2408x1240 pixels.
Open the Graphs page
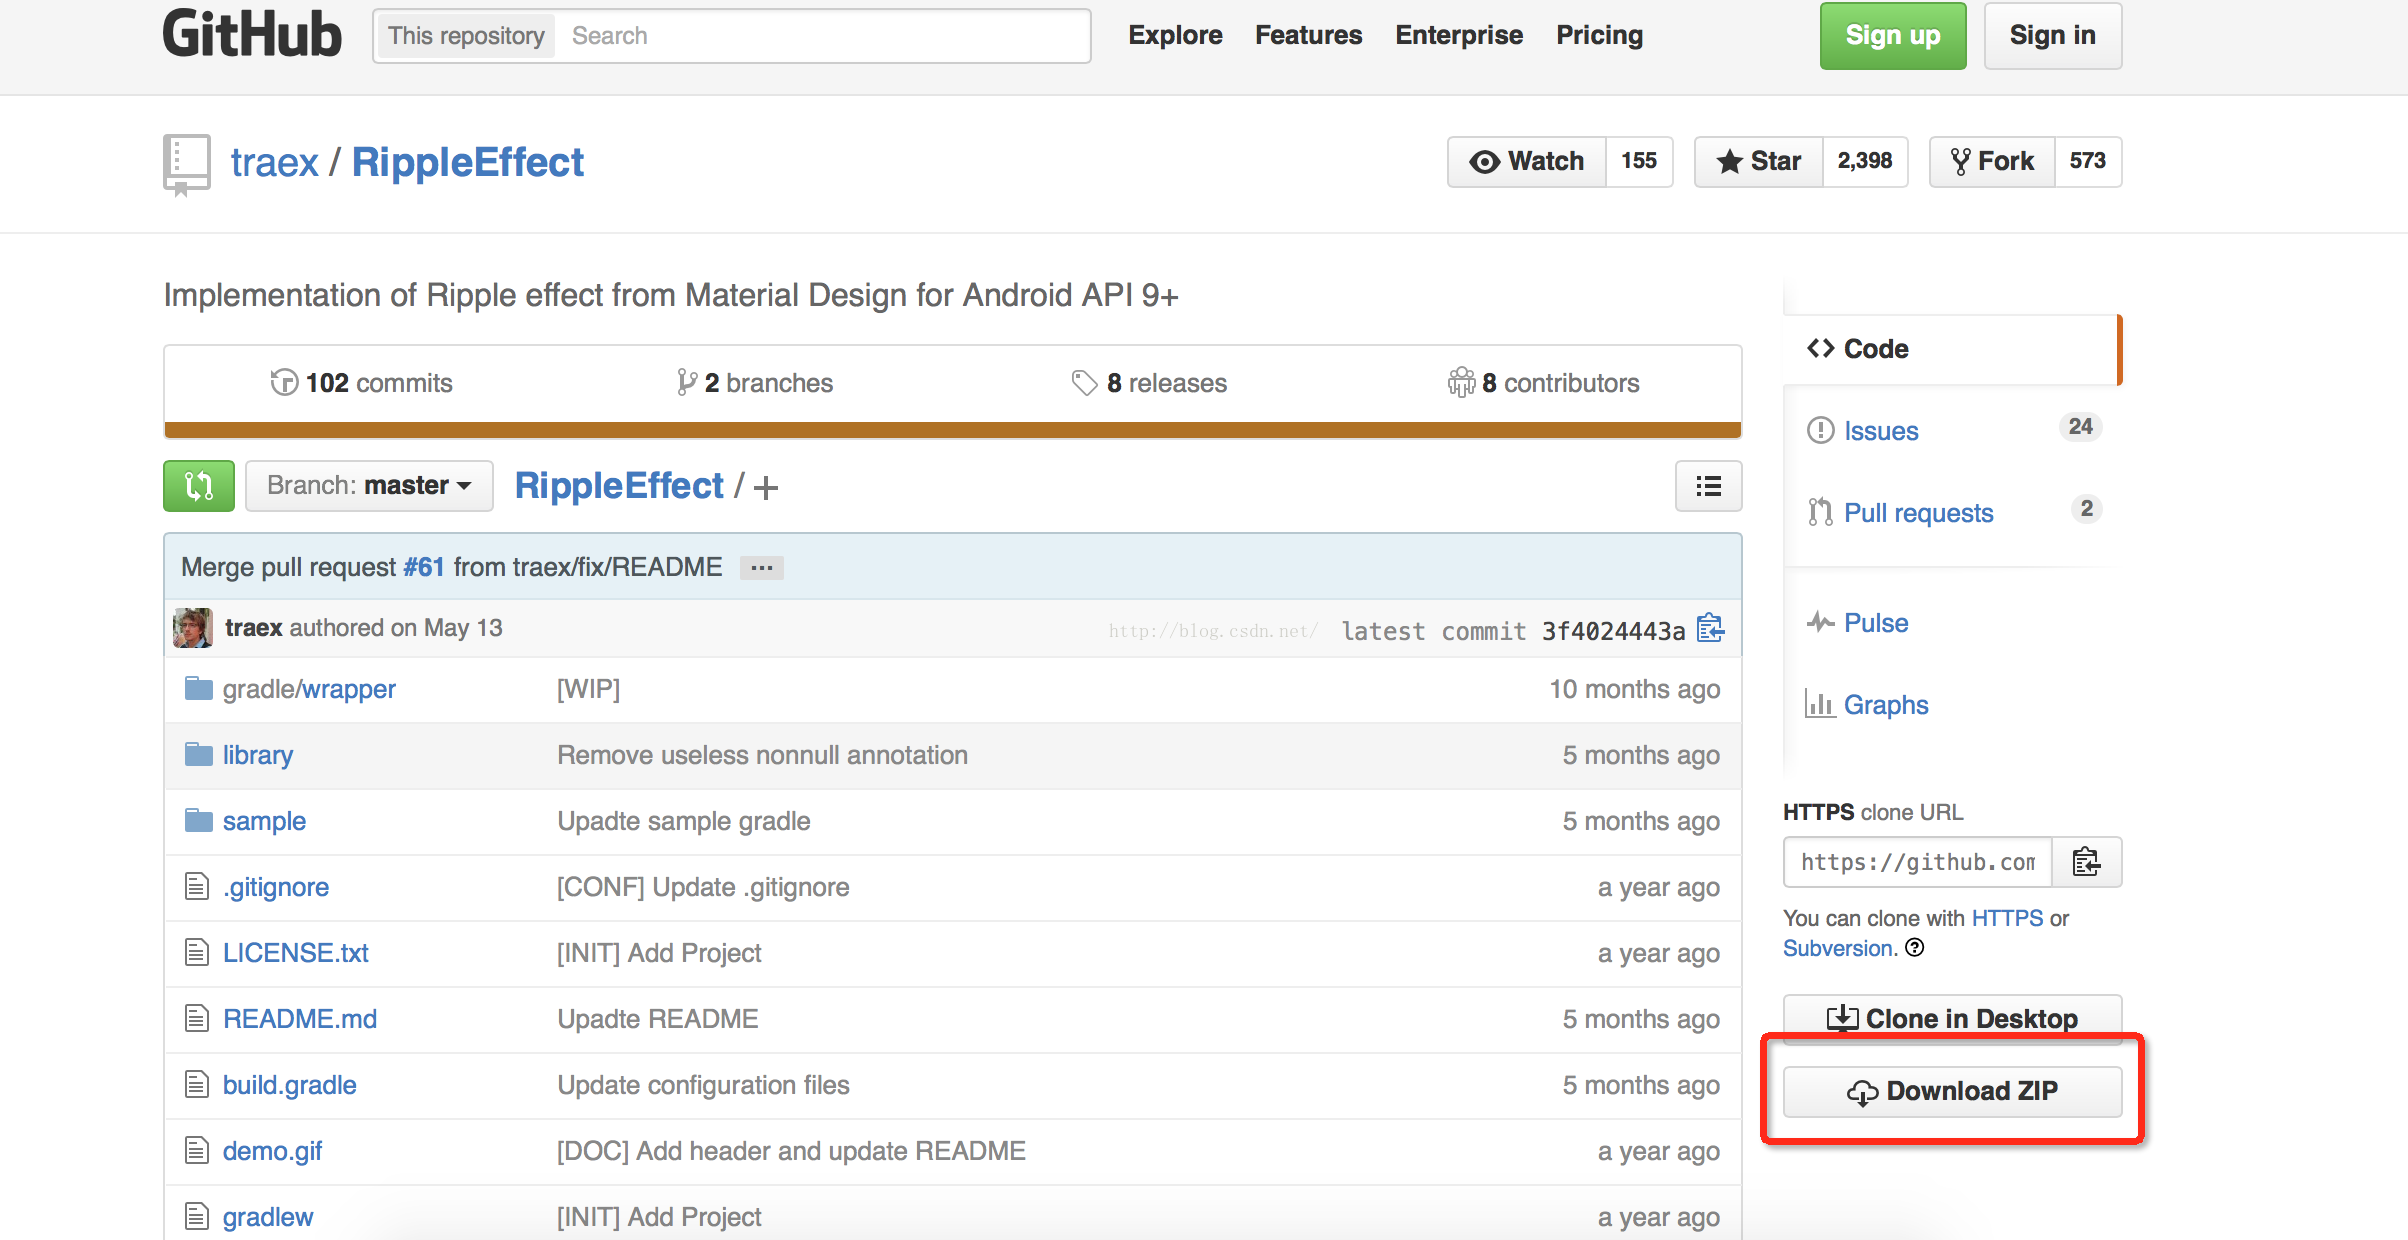point(1867,705)
